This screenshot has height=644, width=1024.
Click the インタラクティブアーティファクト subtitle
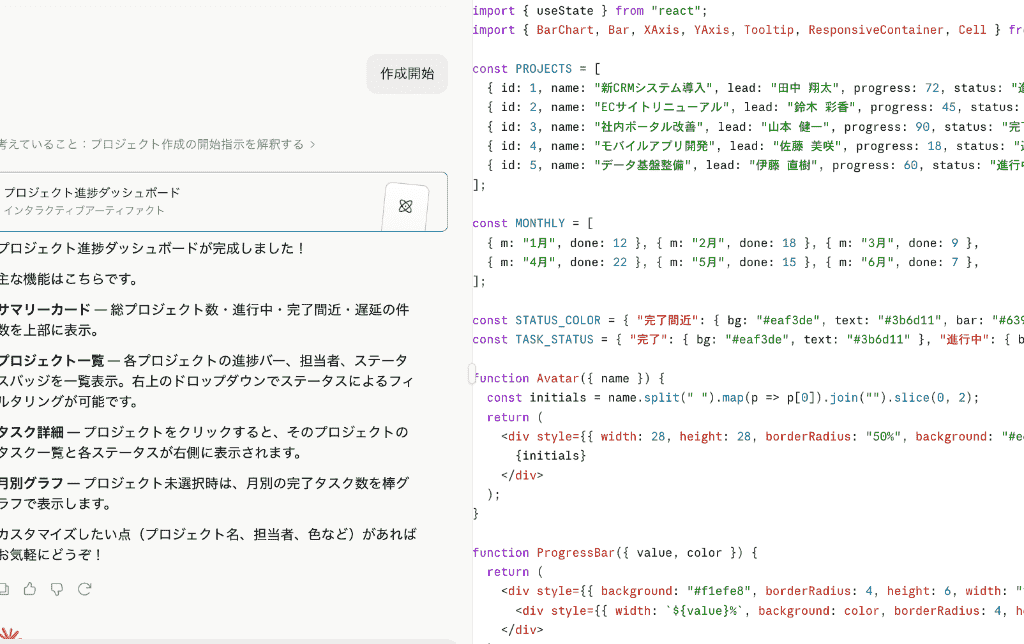pos(84,210)
